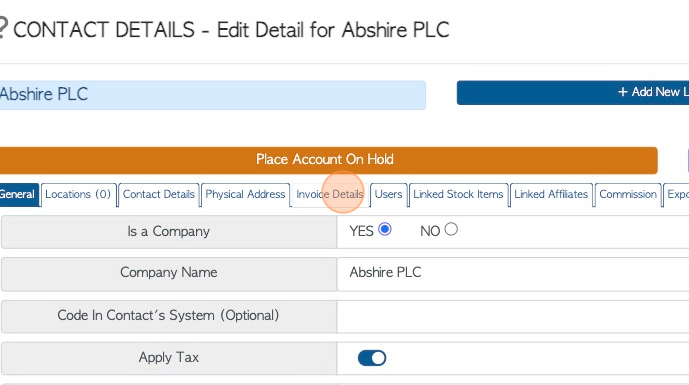Screen dimensions: 689x385
Task: Toggle the Apply Tax switch
Action: pyautogui.click(x=372, y=358)
